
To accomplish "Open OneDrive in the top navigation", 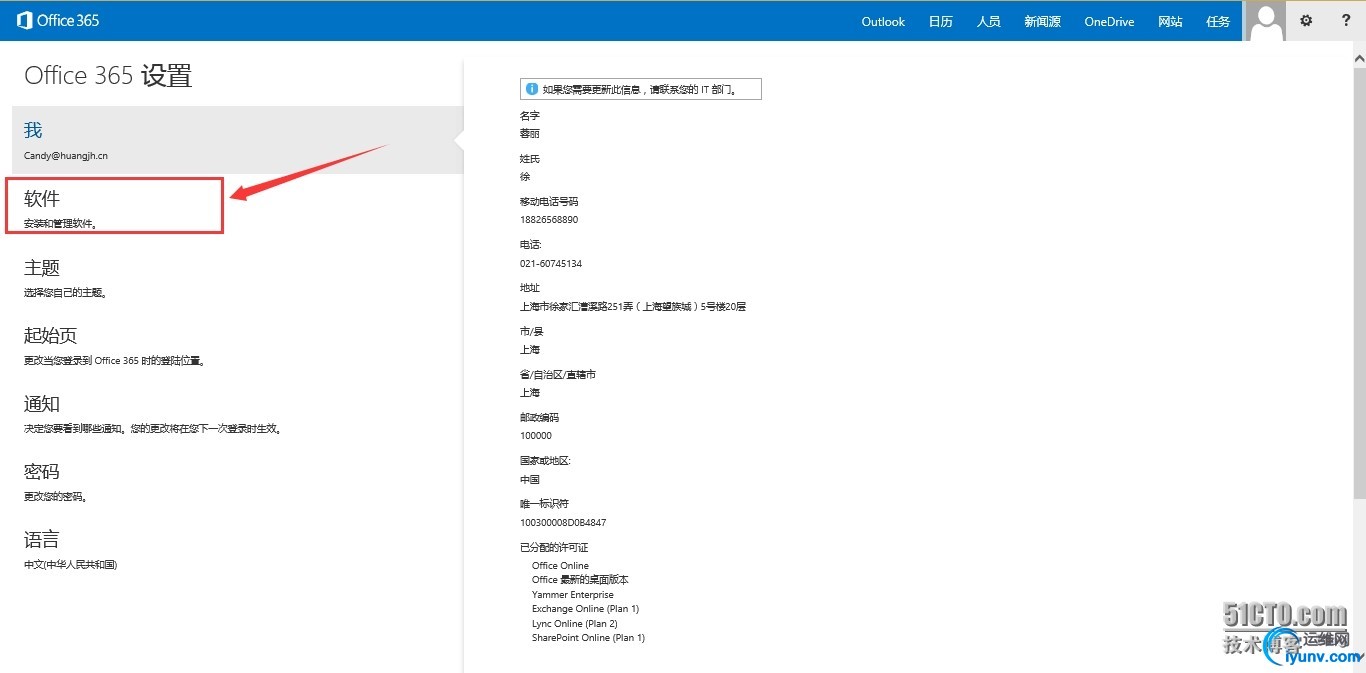I will 1109,21.
